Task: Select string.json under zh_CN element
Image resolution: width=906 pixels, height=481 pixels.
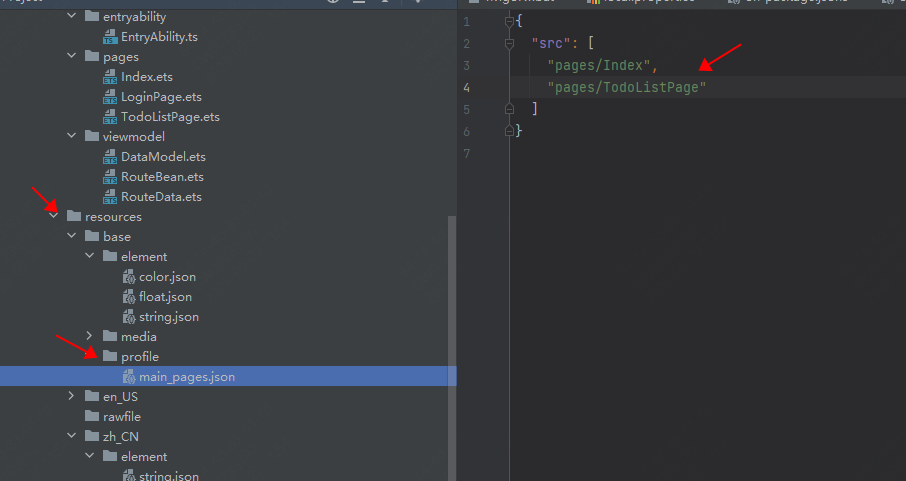Action: (169, 476)
